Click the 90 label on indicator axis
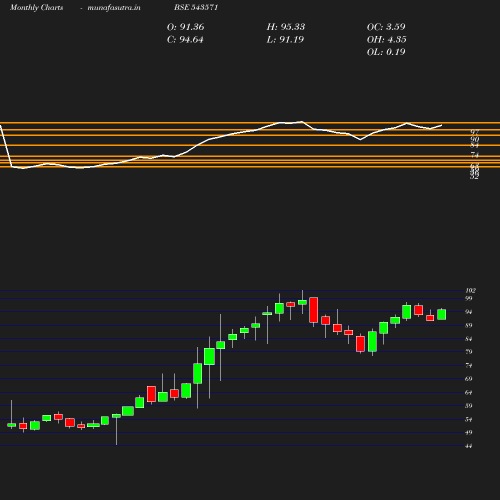The width and height of the screenshot is (500, 500). pyautogui.click(x=475, y=139)
